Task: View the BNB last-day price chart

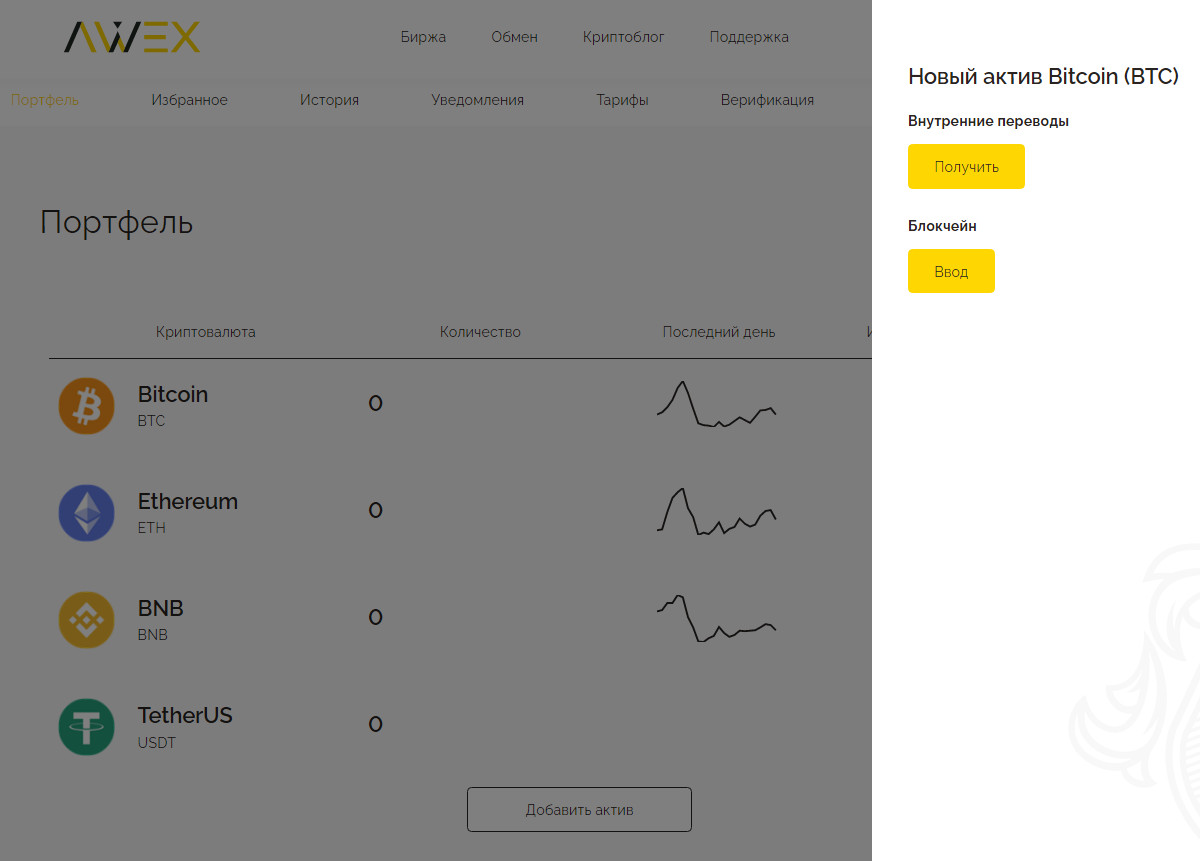Action: [x=716, y=618]
